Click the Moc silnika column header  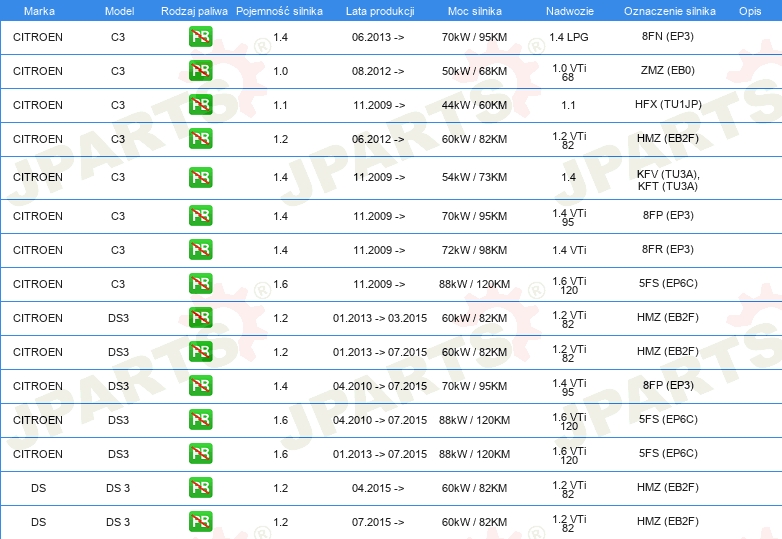pyautogui.click(x=474, y=11)
